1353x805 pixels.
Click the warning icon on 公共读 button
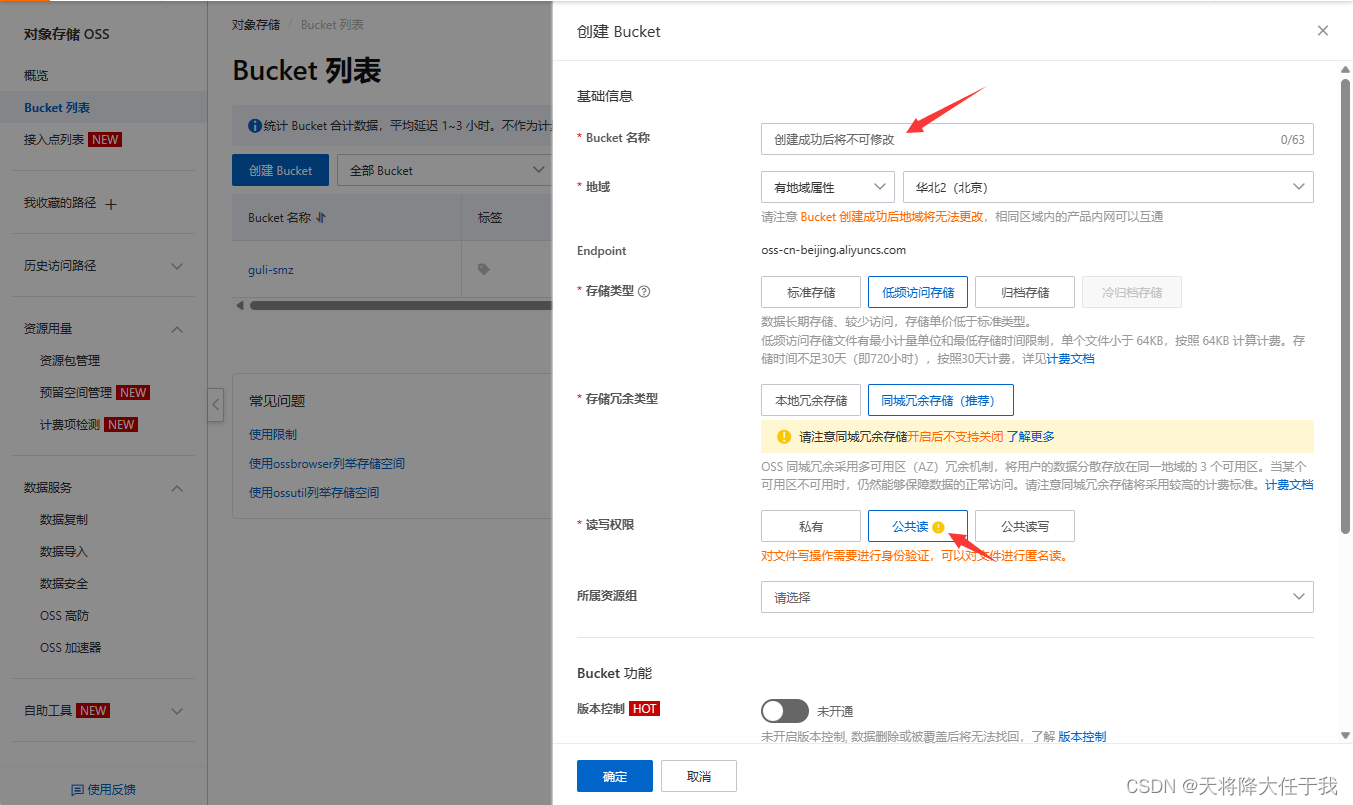[938, 527]
